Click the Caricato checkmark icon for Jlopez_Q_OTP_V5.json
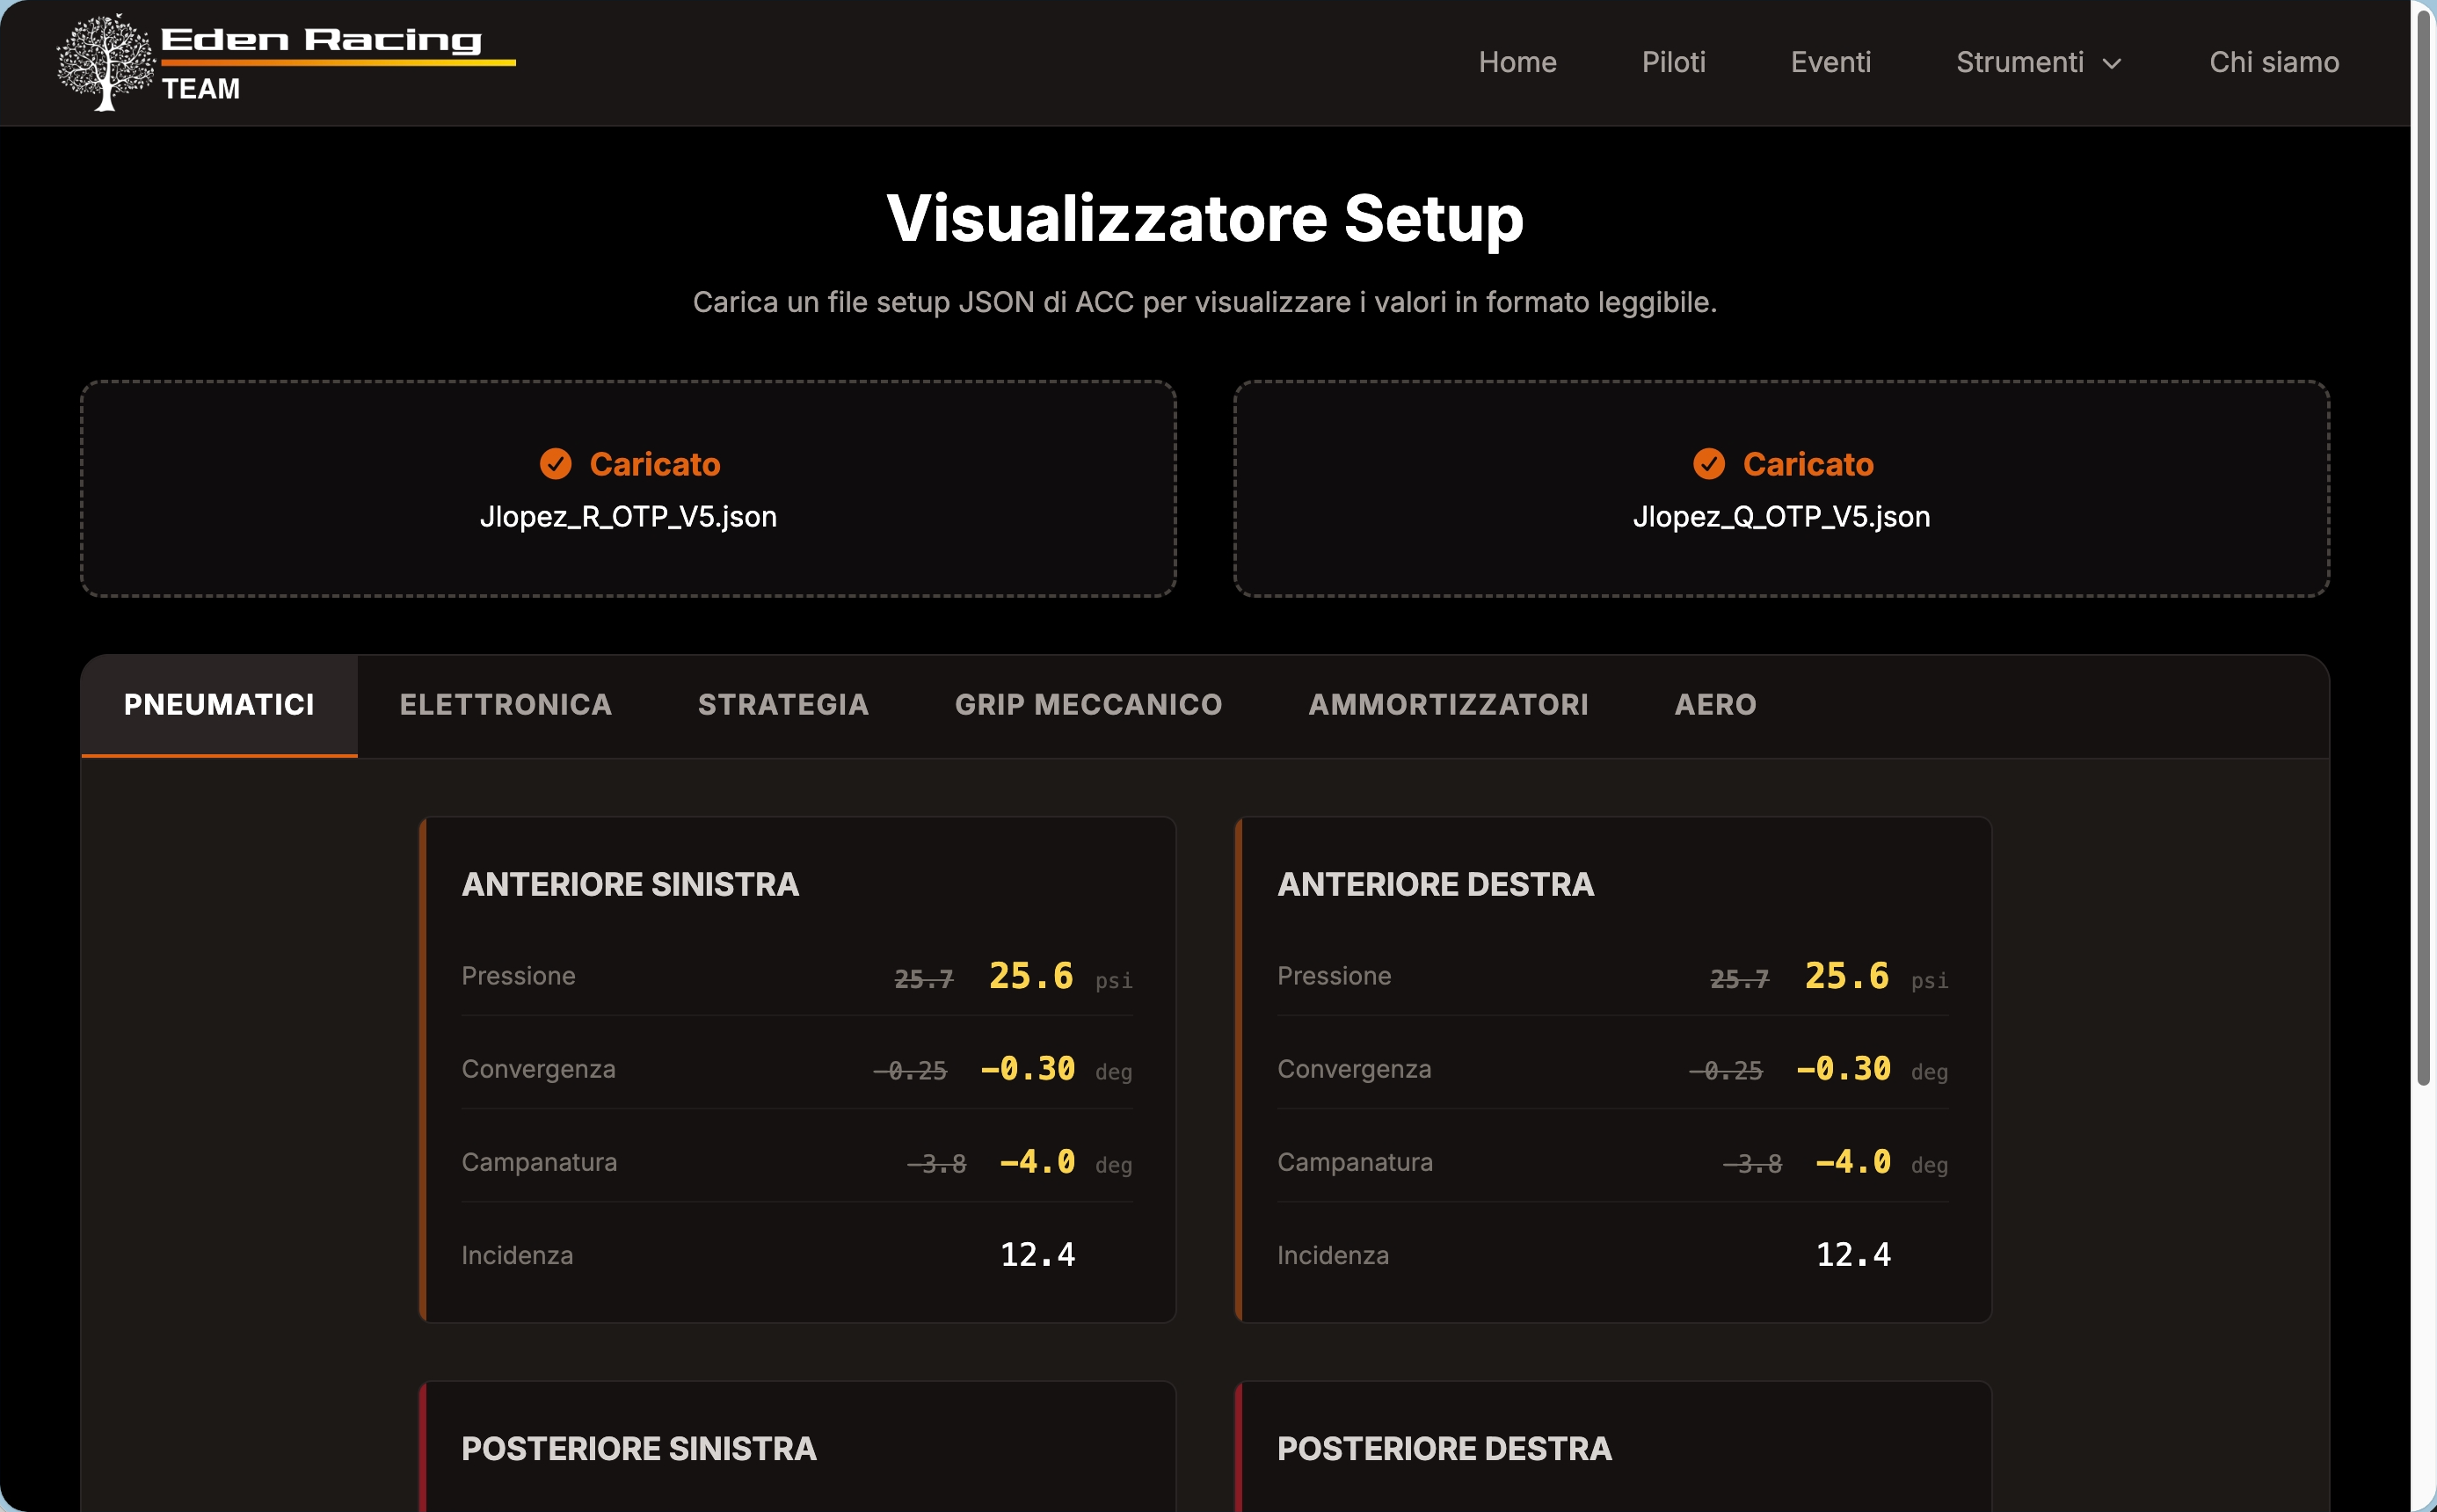 [1710, 463]
